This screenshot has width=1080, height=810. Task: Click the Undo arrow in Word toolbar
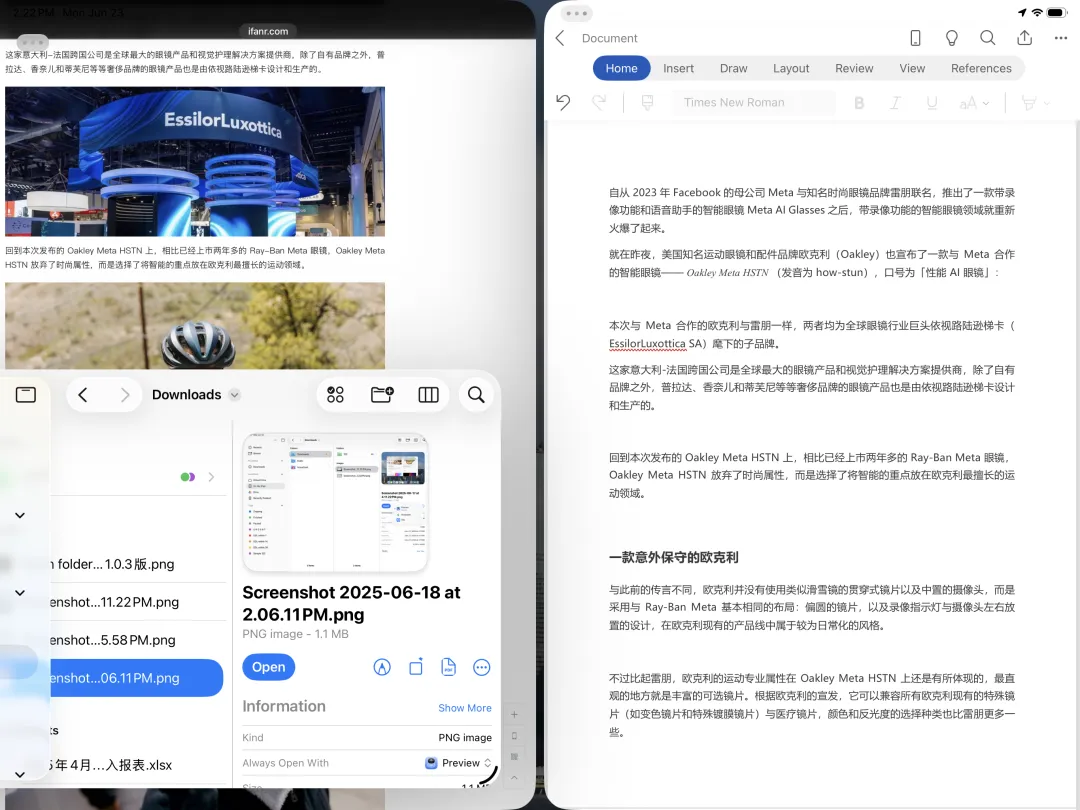tap(563, 102)
